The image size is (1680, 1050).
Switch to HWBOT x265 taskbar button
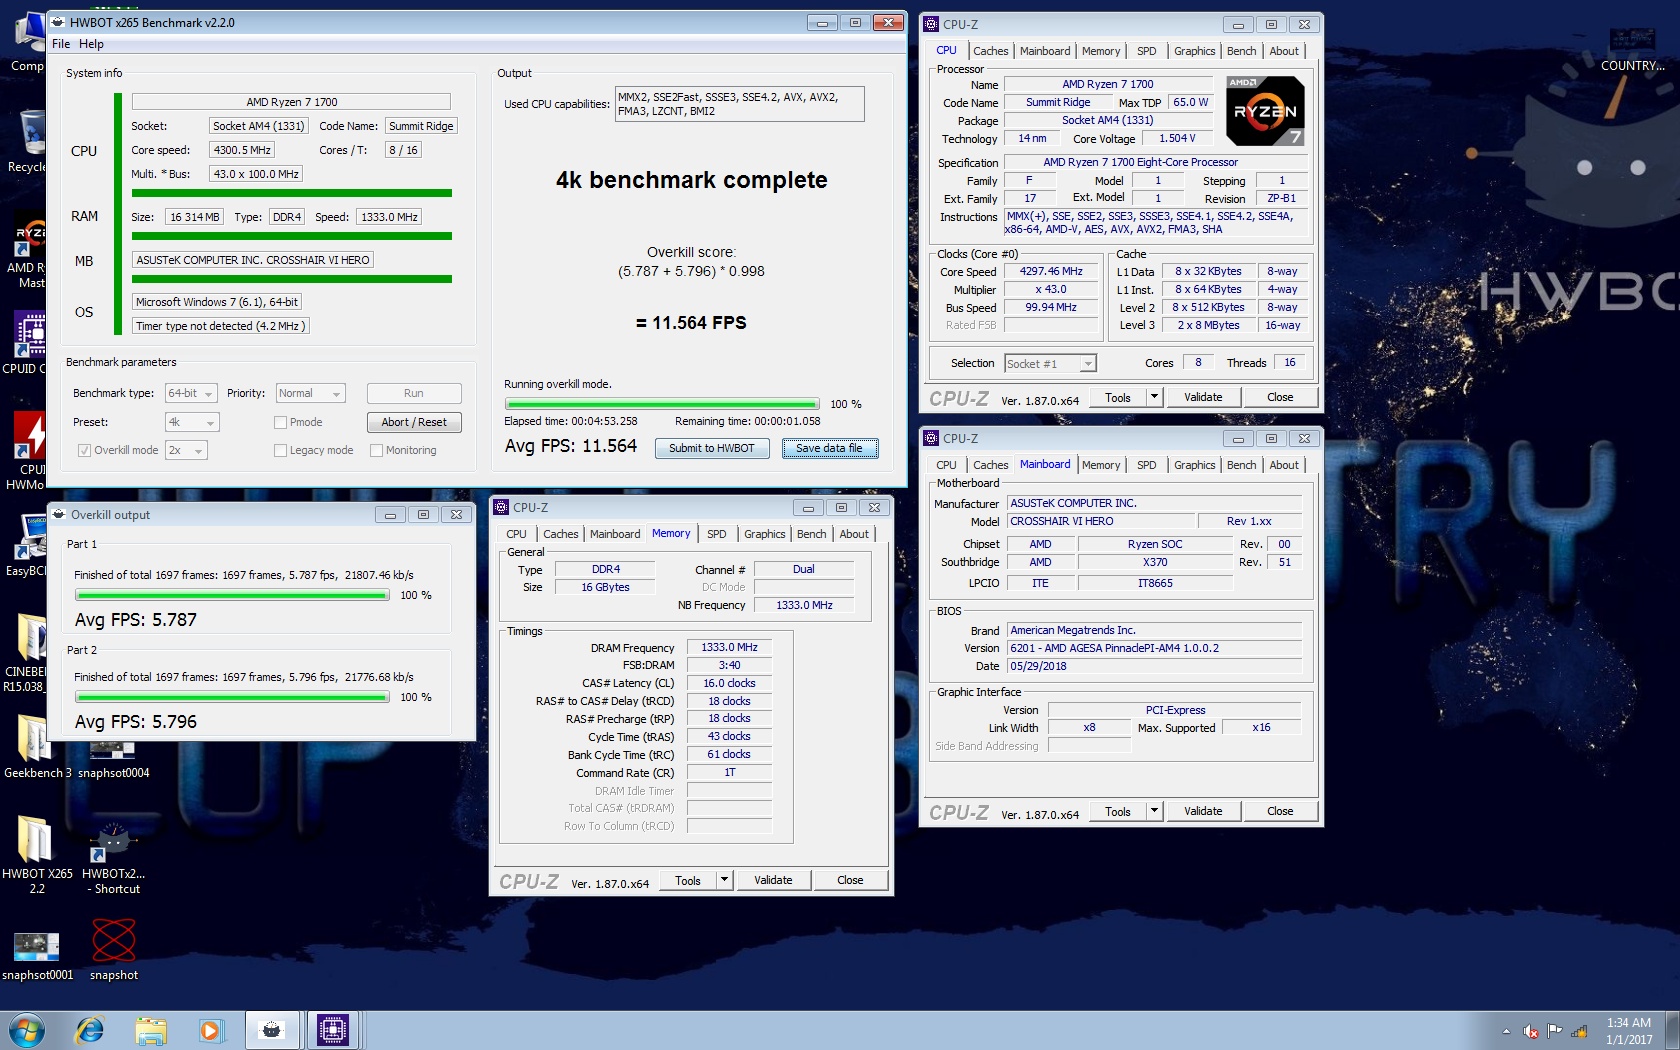point(271,1030)
